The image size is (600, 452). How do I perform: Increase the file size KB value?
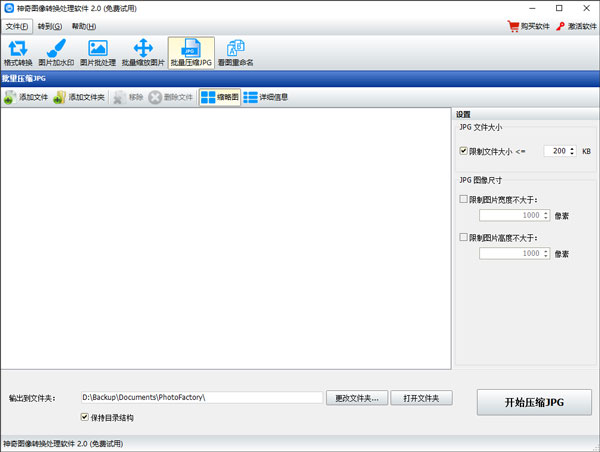coord(572,148)
